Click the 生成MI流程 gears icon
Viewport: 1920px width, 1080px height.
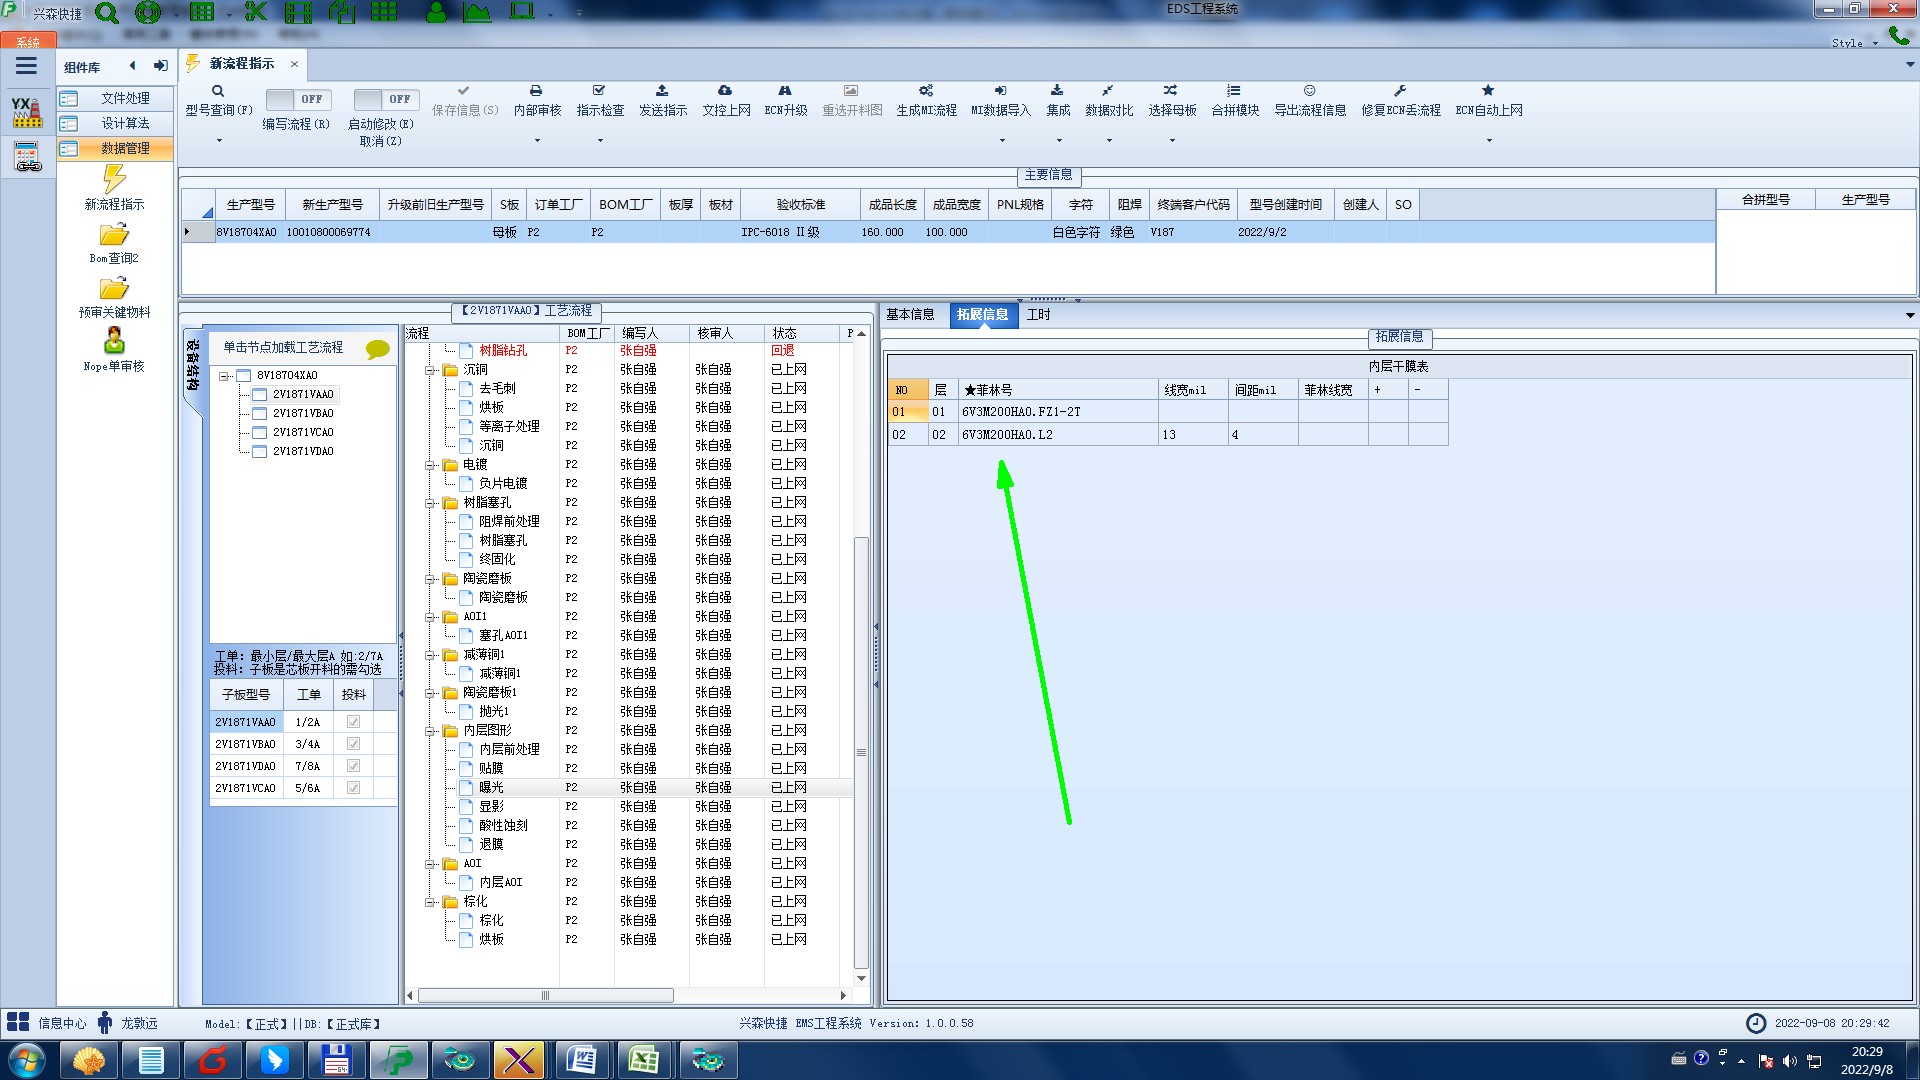926,91
